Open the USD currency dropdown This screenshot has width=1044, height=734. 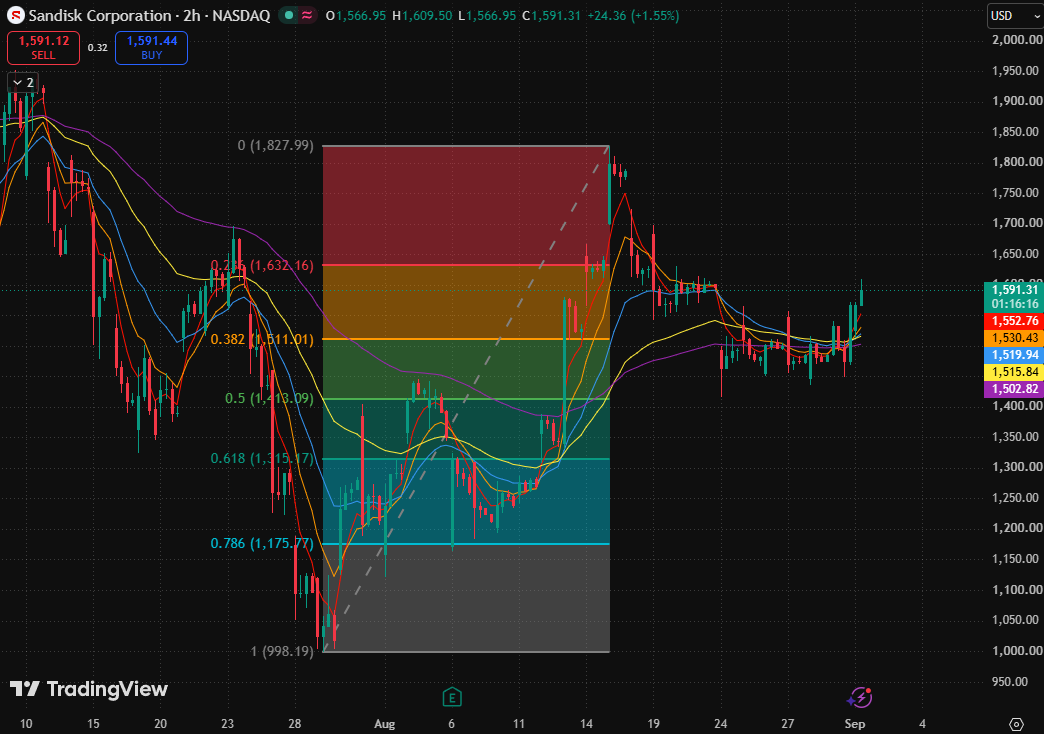[x=1014, y=15]
